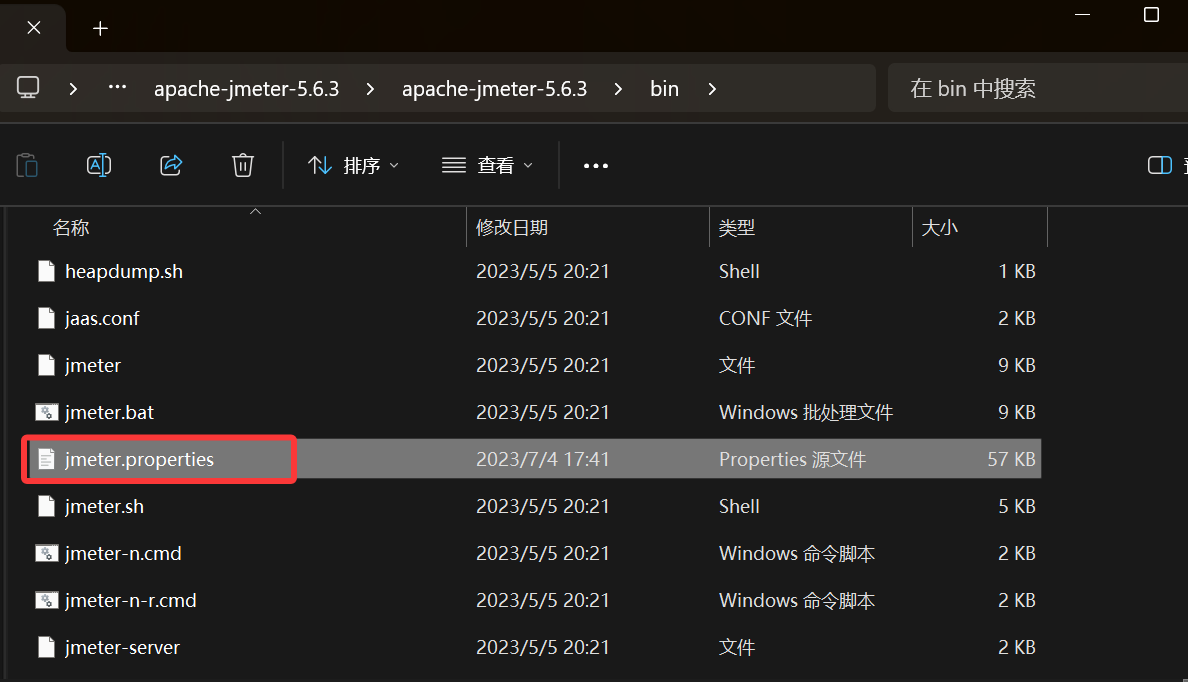Select the heapdump.sh file
Screen dimensions: 1188x682
pos(123,271)
